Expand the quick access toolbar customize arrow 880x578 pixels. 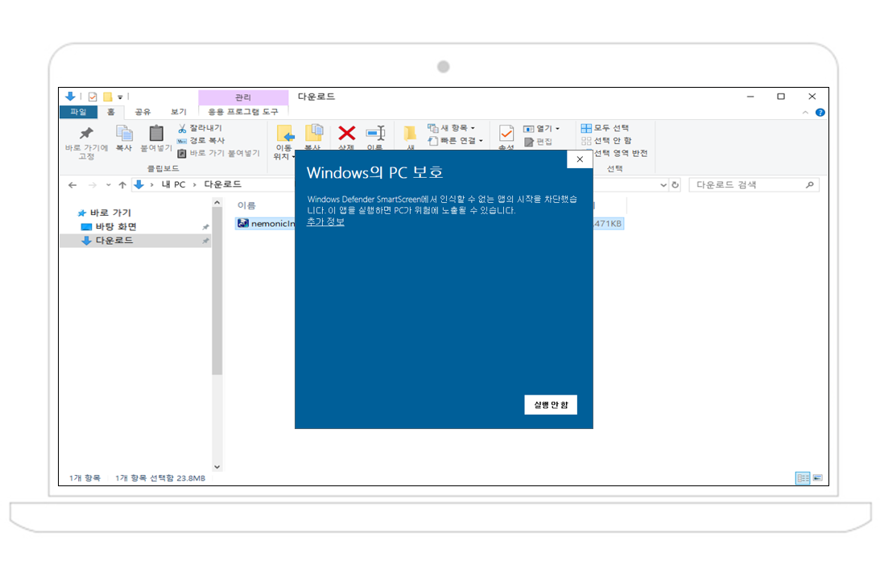pyautogui.click(x=120, y=97)
